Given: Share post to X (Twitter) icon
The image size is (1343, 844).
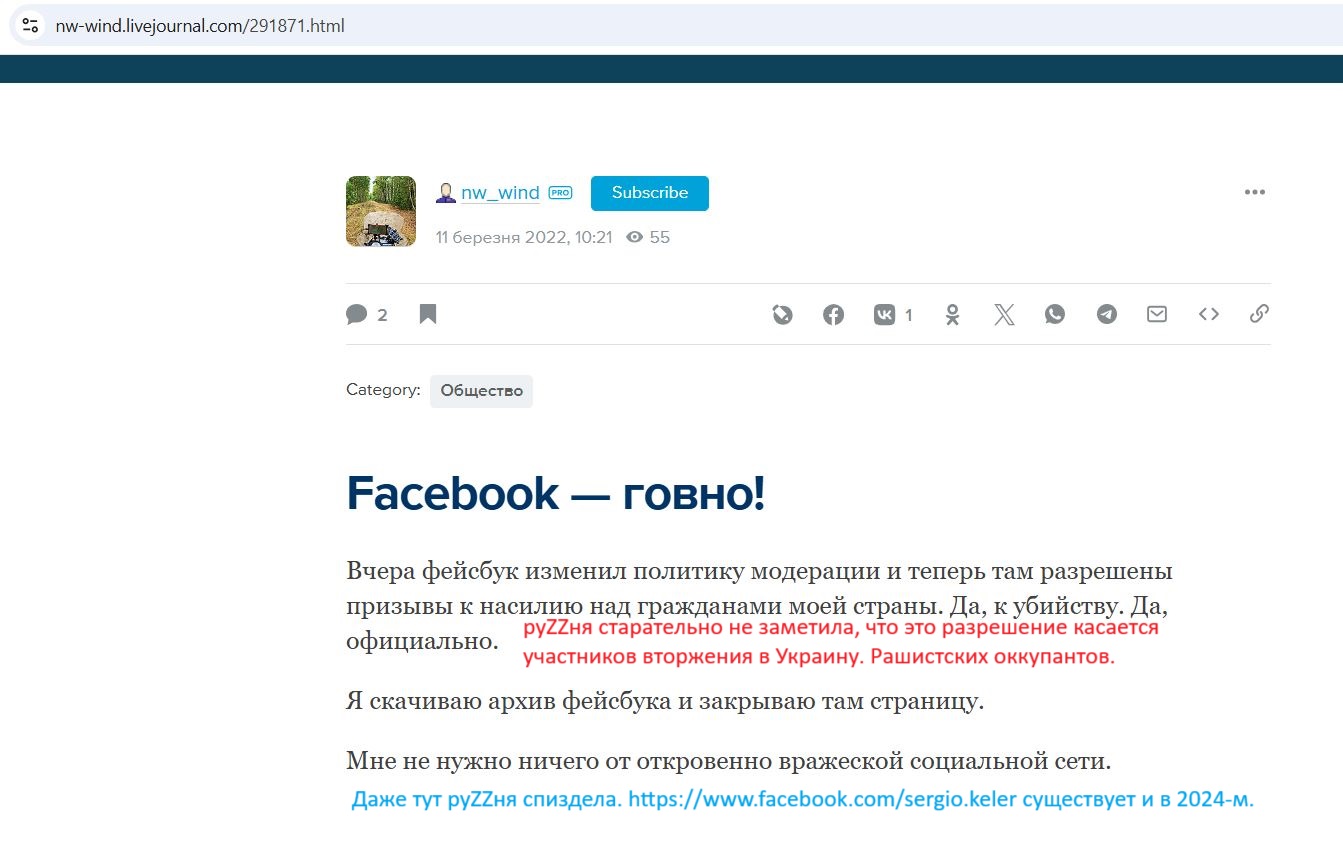Looking at the screenshot, I should pyautogui.click(x=1004, y=315).
